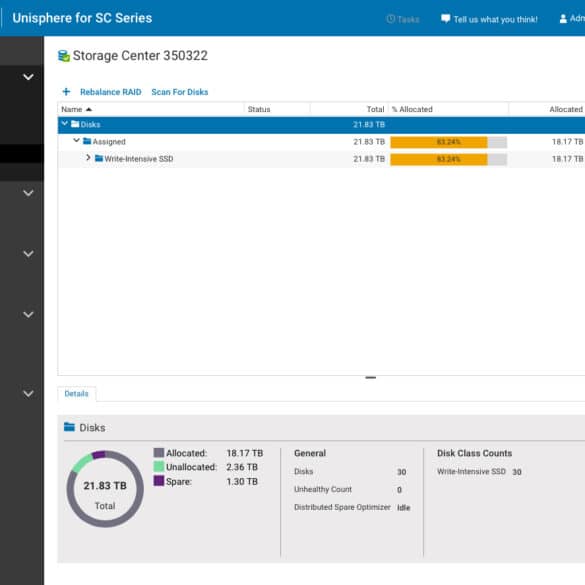Click Allocated 18.17 TB legend value
Viewport: 585px width, 585px height.
tap(245, 453)
